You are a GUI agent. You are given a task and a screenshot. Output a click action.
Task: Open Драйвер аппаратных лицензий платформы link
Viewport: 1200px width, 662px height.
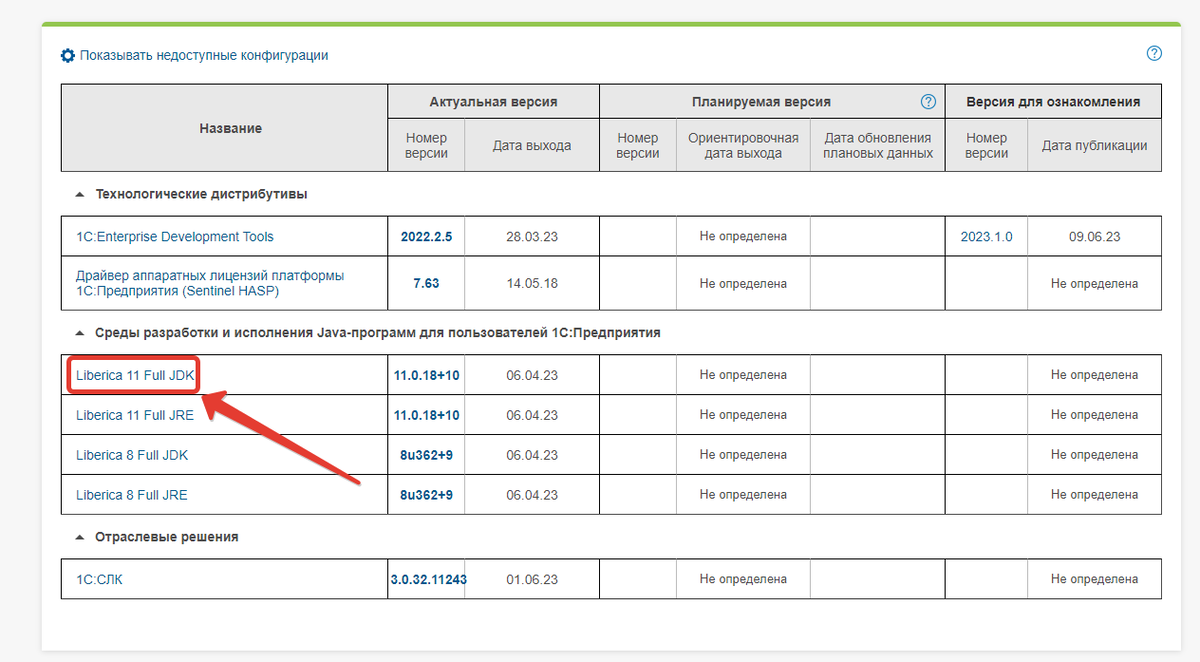coord(210,283)
